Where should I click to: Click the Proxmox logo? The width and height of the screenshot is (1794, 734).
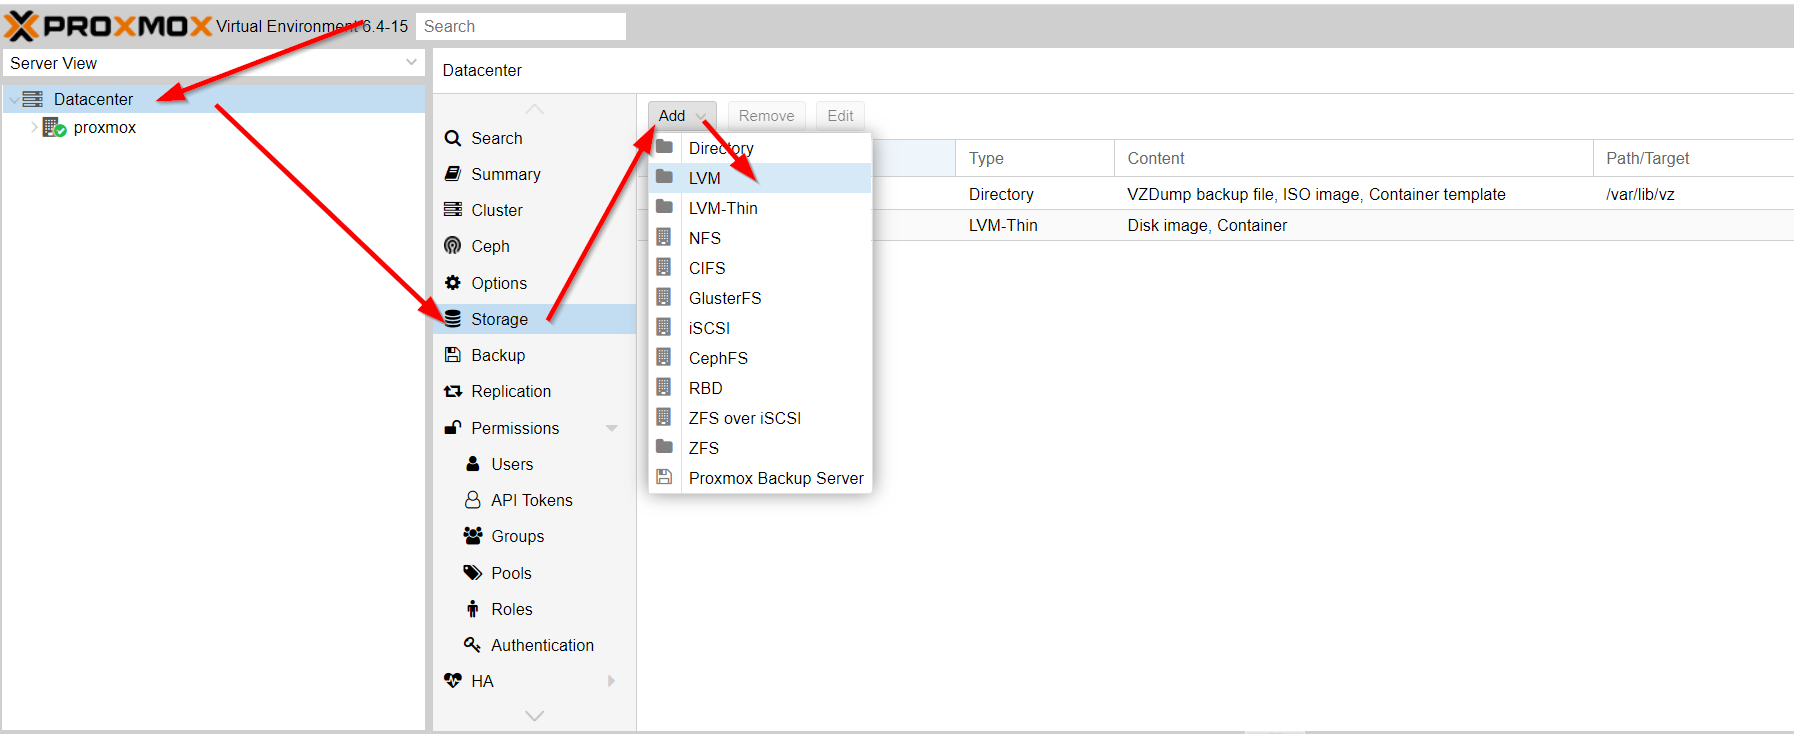coord(108,26)
